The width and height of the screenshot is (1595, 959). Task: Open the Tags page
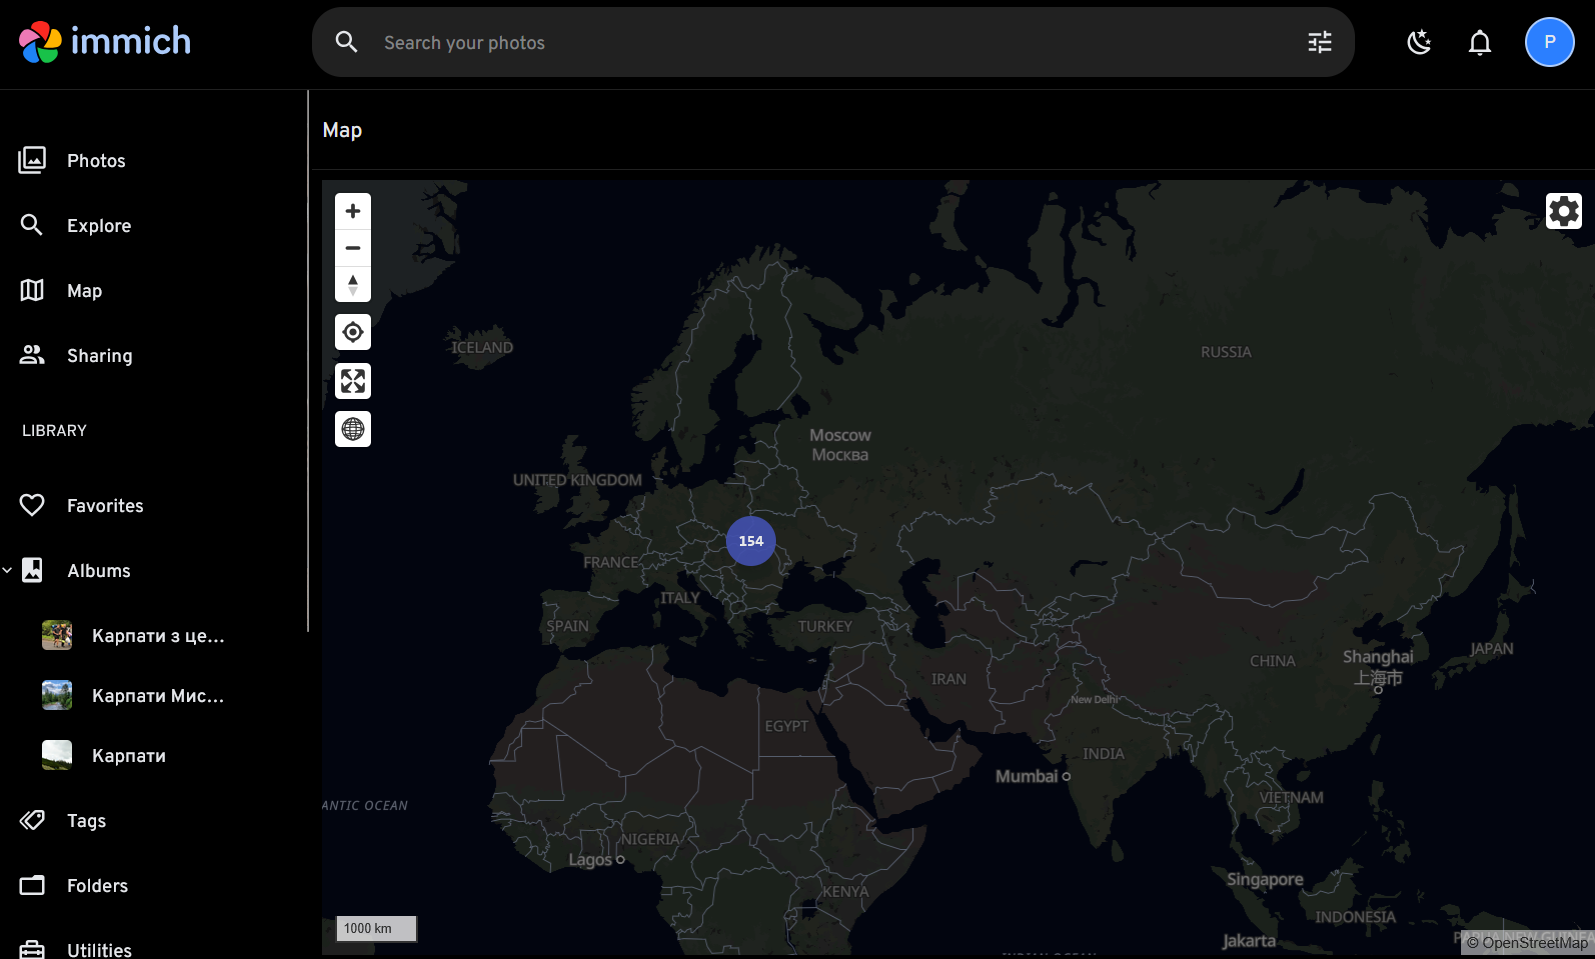coord(86,821)
